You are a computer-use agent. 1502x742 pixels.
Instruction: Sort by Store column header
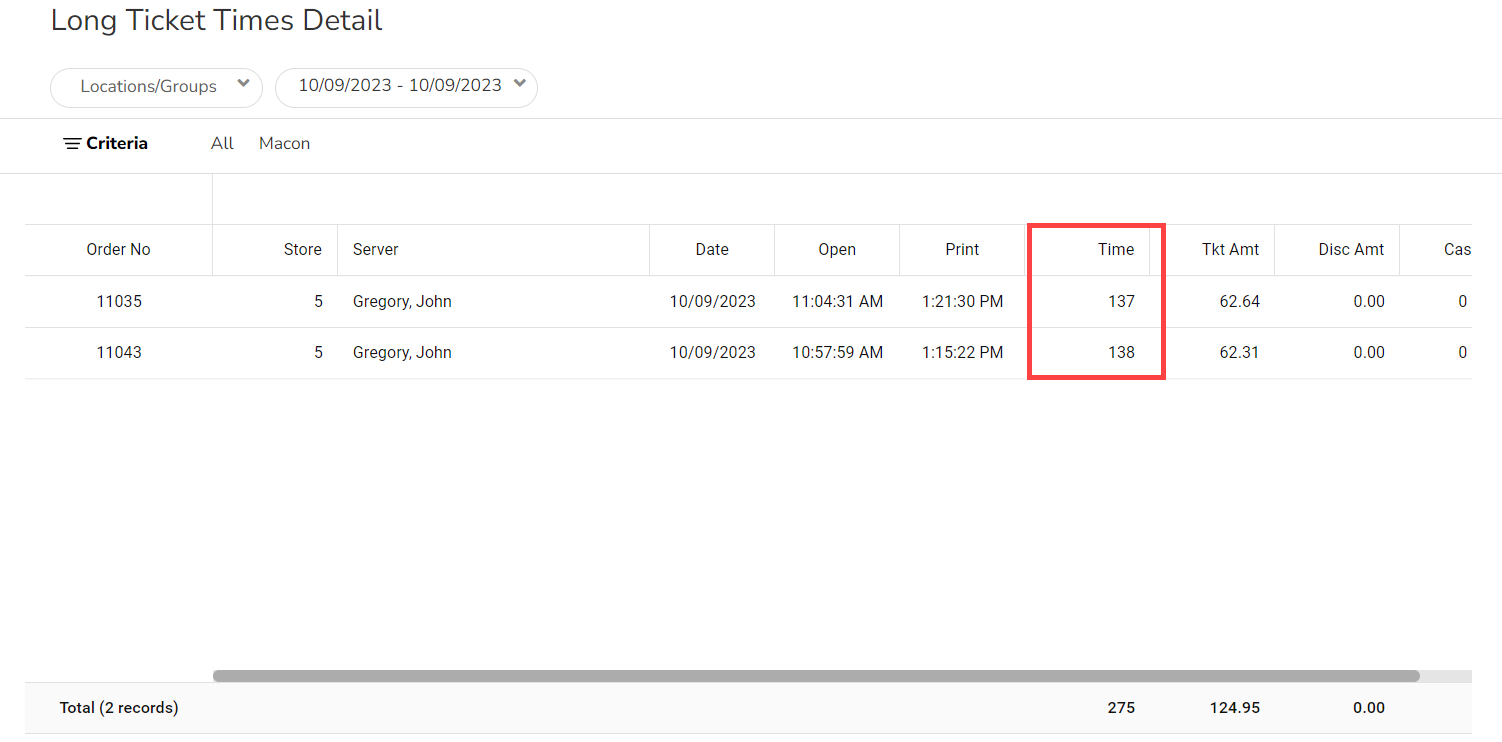pos(302,250)
